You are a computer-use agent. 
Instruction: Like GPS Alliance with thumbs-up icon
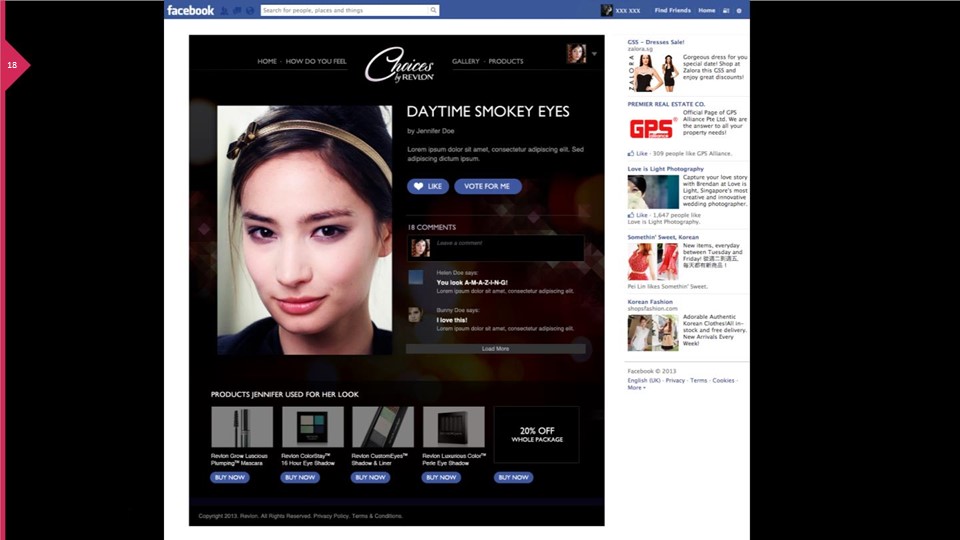point(631,154)
